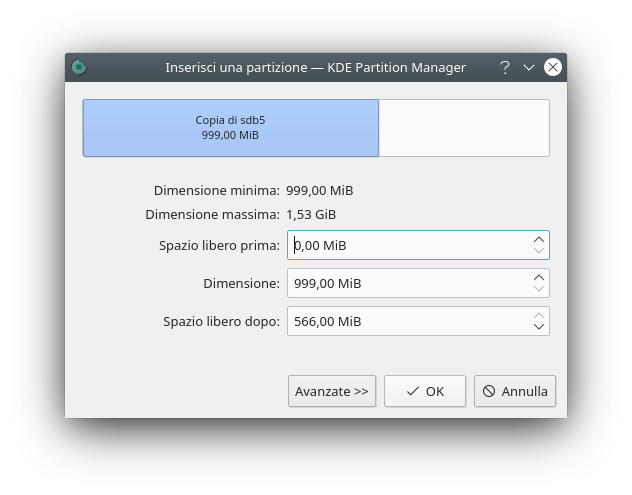Click the KDE Partition Manager app icon
The image size is (632, 495).
point(79,68)
